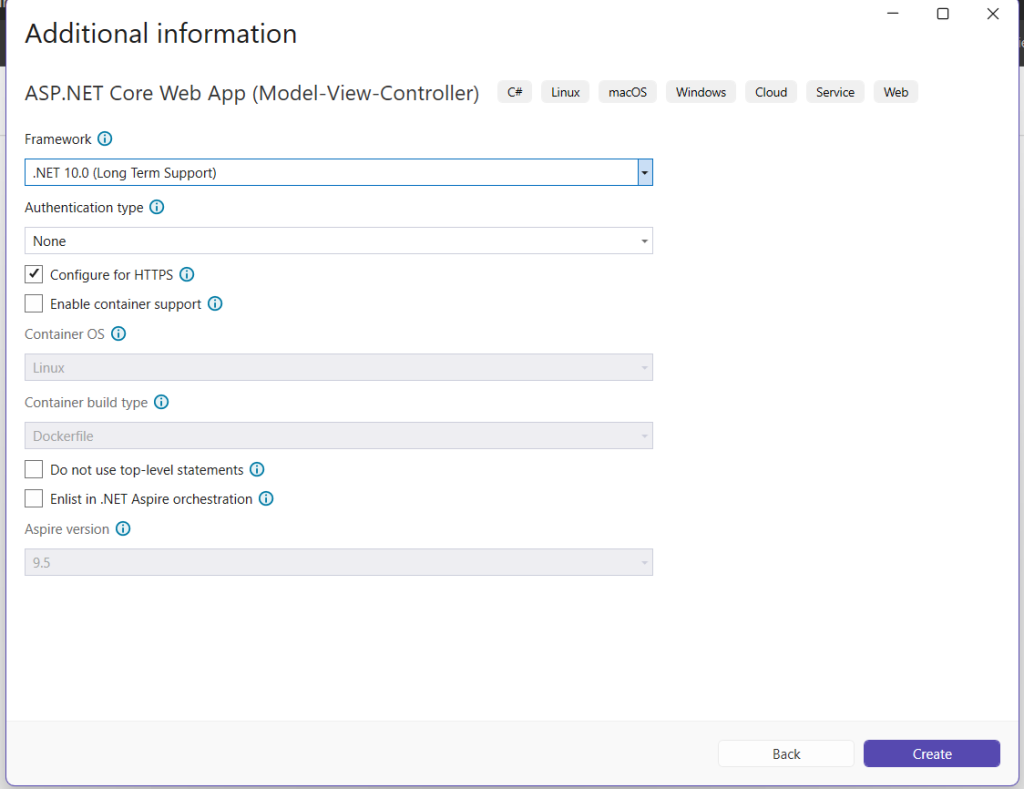Click the Authentication type info icon

click(x=156, y=208)
